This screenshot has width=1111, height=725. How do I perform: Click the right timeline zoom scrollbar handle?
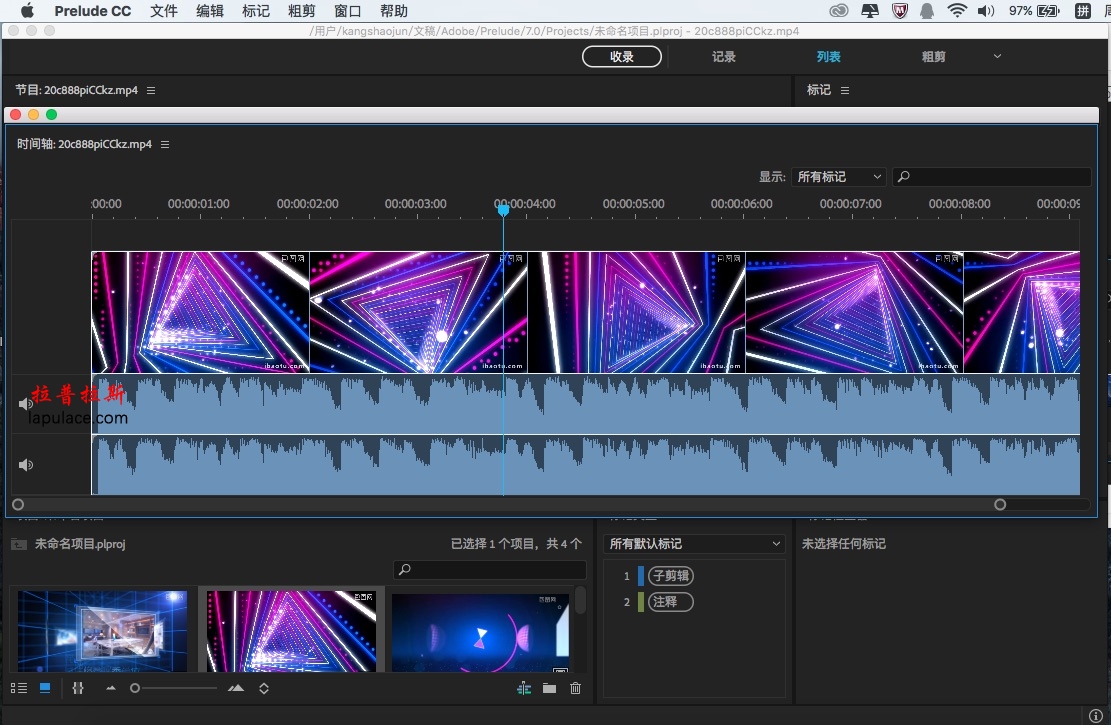coord(1000,505)
